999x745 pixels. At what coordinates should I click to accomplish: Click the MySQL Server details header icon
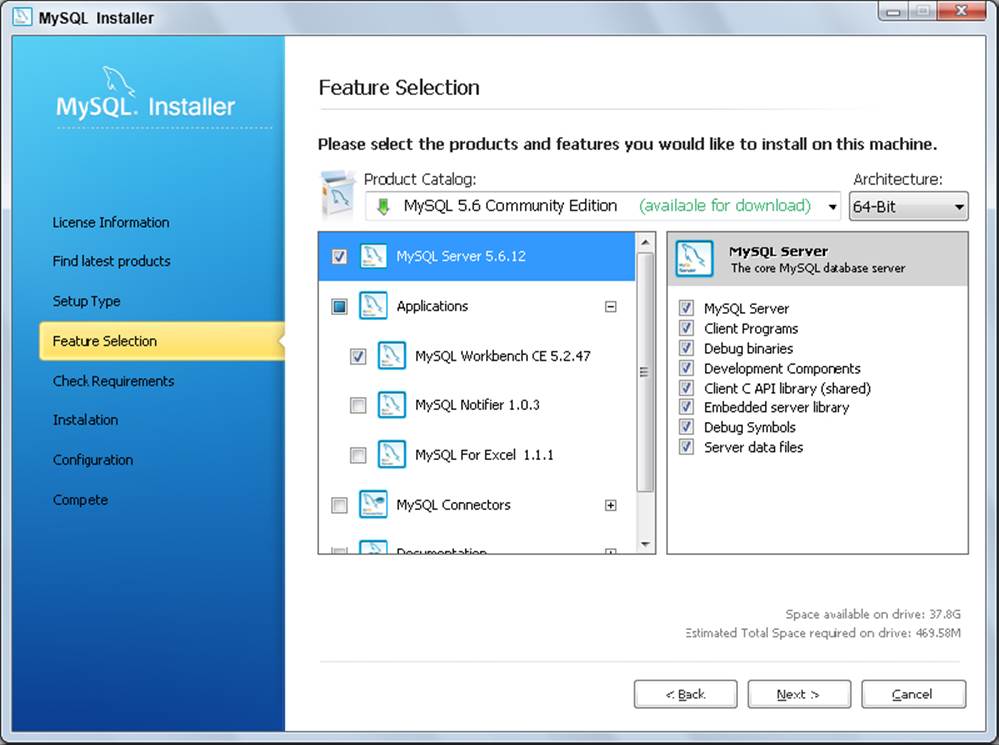(x=694, y=258)
